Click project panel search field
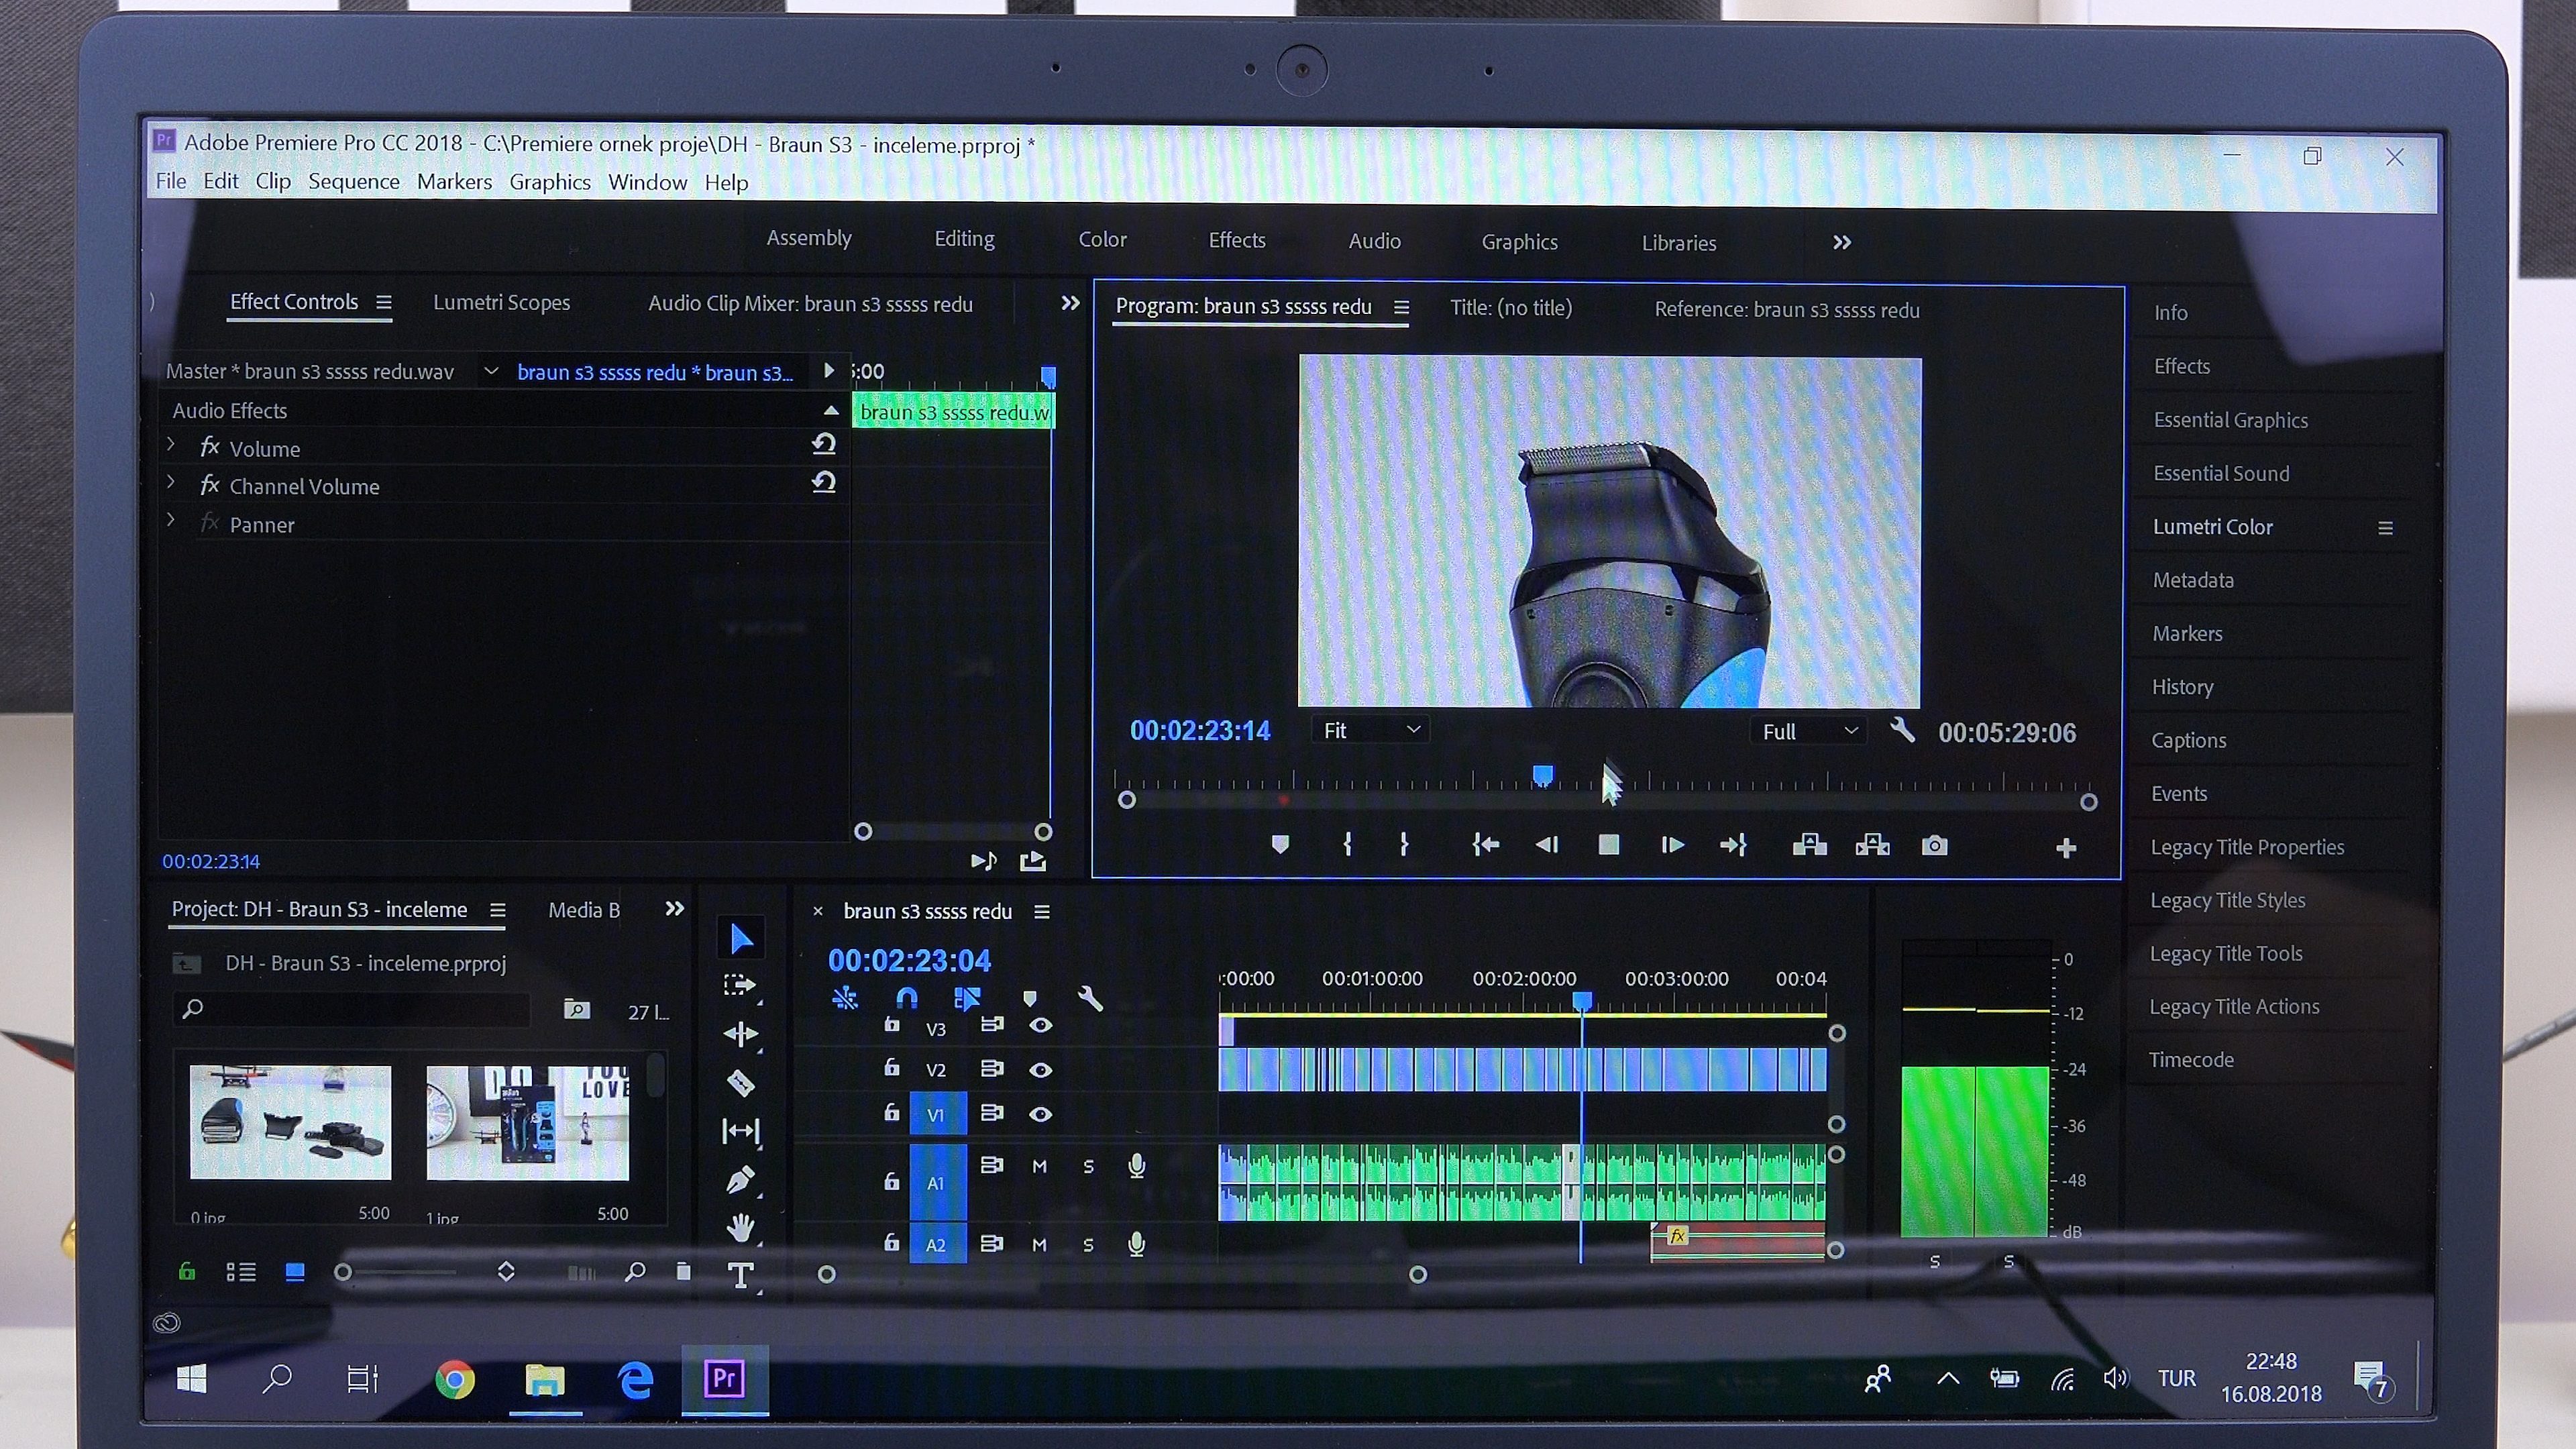The width and height of the screenshot is (2576, 1449). (352, 1009)
